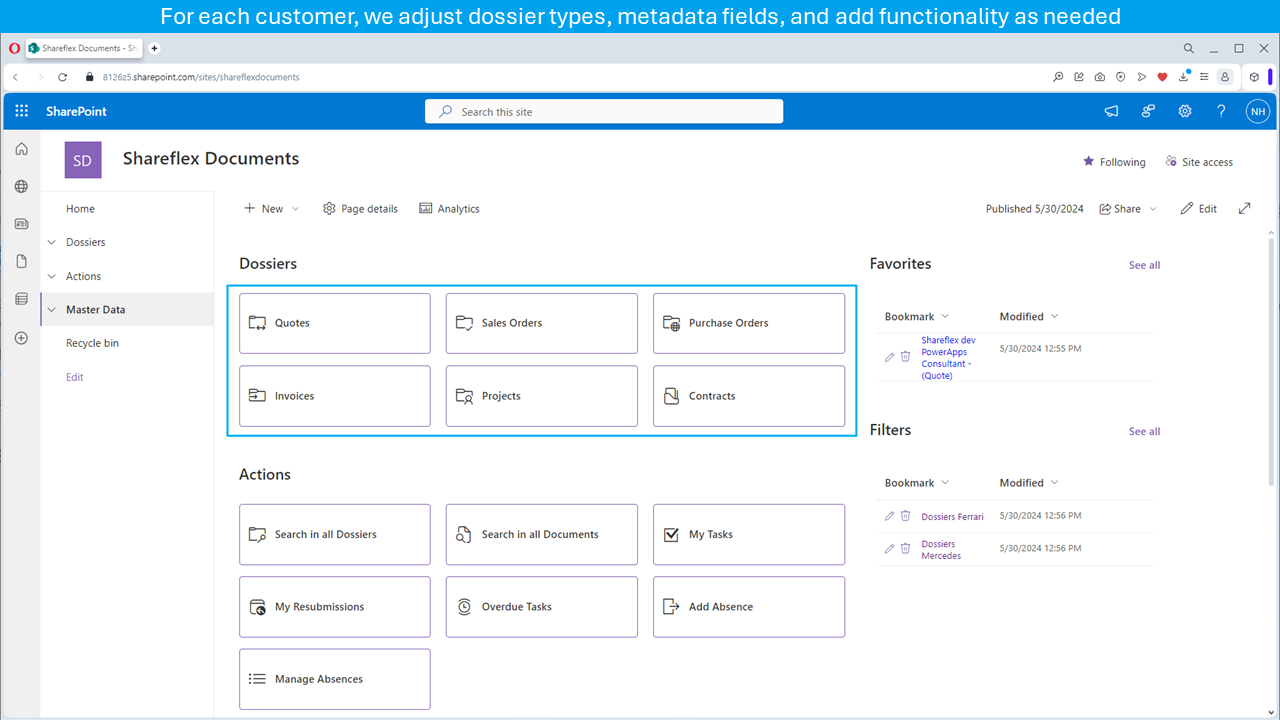
Task: Edit the Shareflex dev PowerApps bookmark with pencil
Action: tap(889, 357)
